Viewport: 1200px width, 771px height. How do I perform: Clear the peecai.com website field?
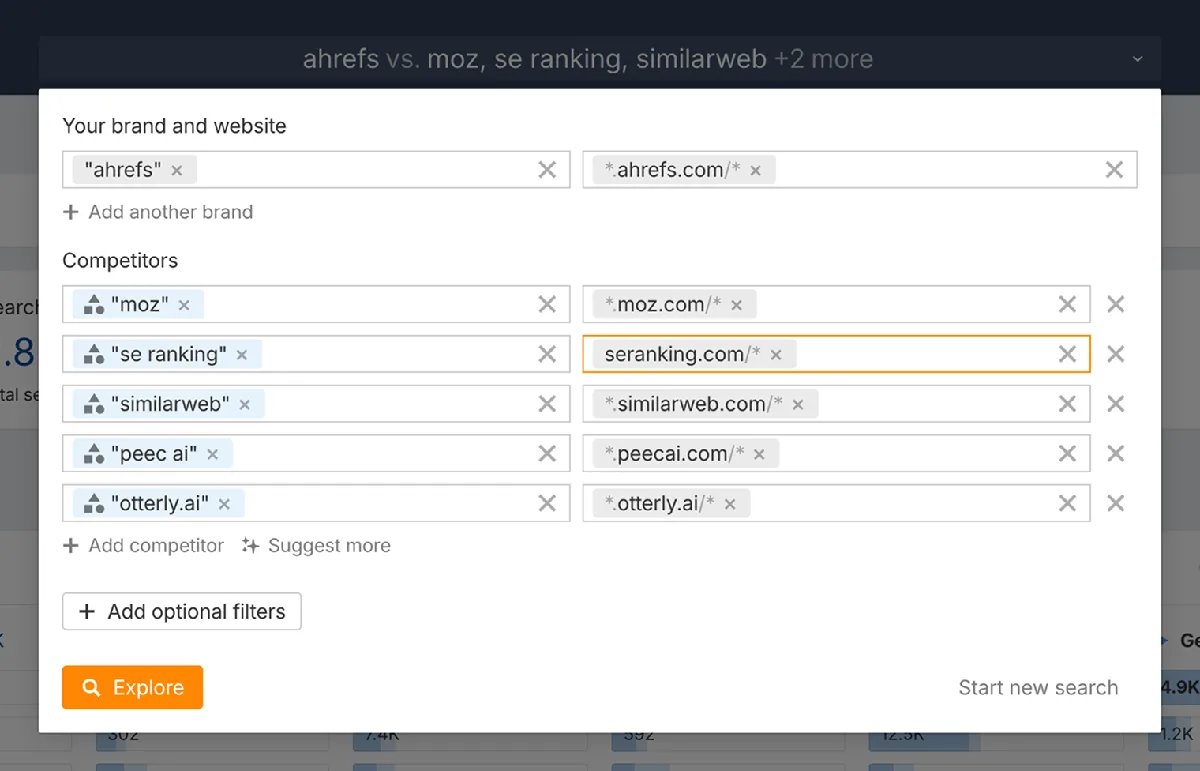[1067, 454]
